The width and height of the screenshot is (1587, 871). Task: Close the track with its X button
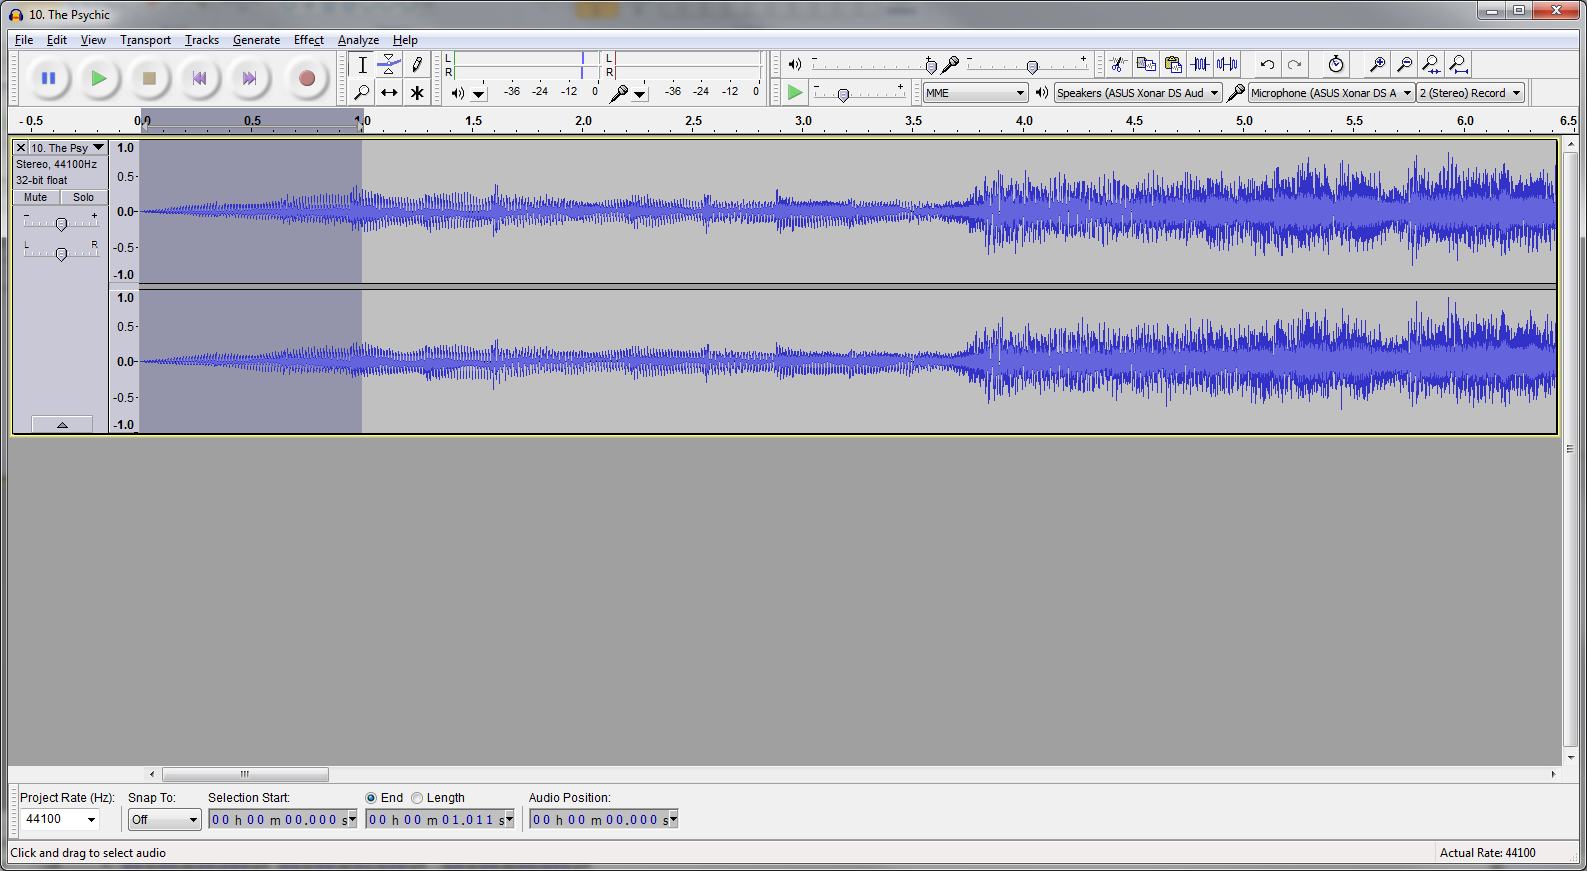[x=21, y=148]
